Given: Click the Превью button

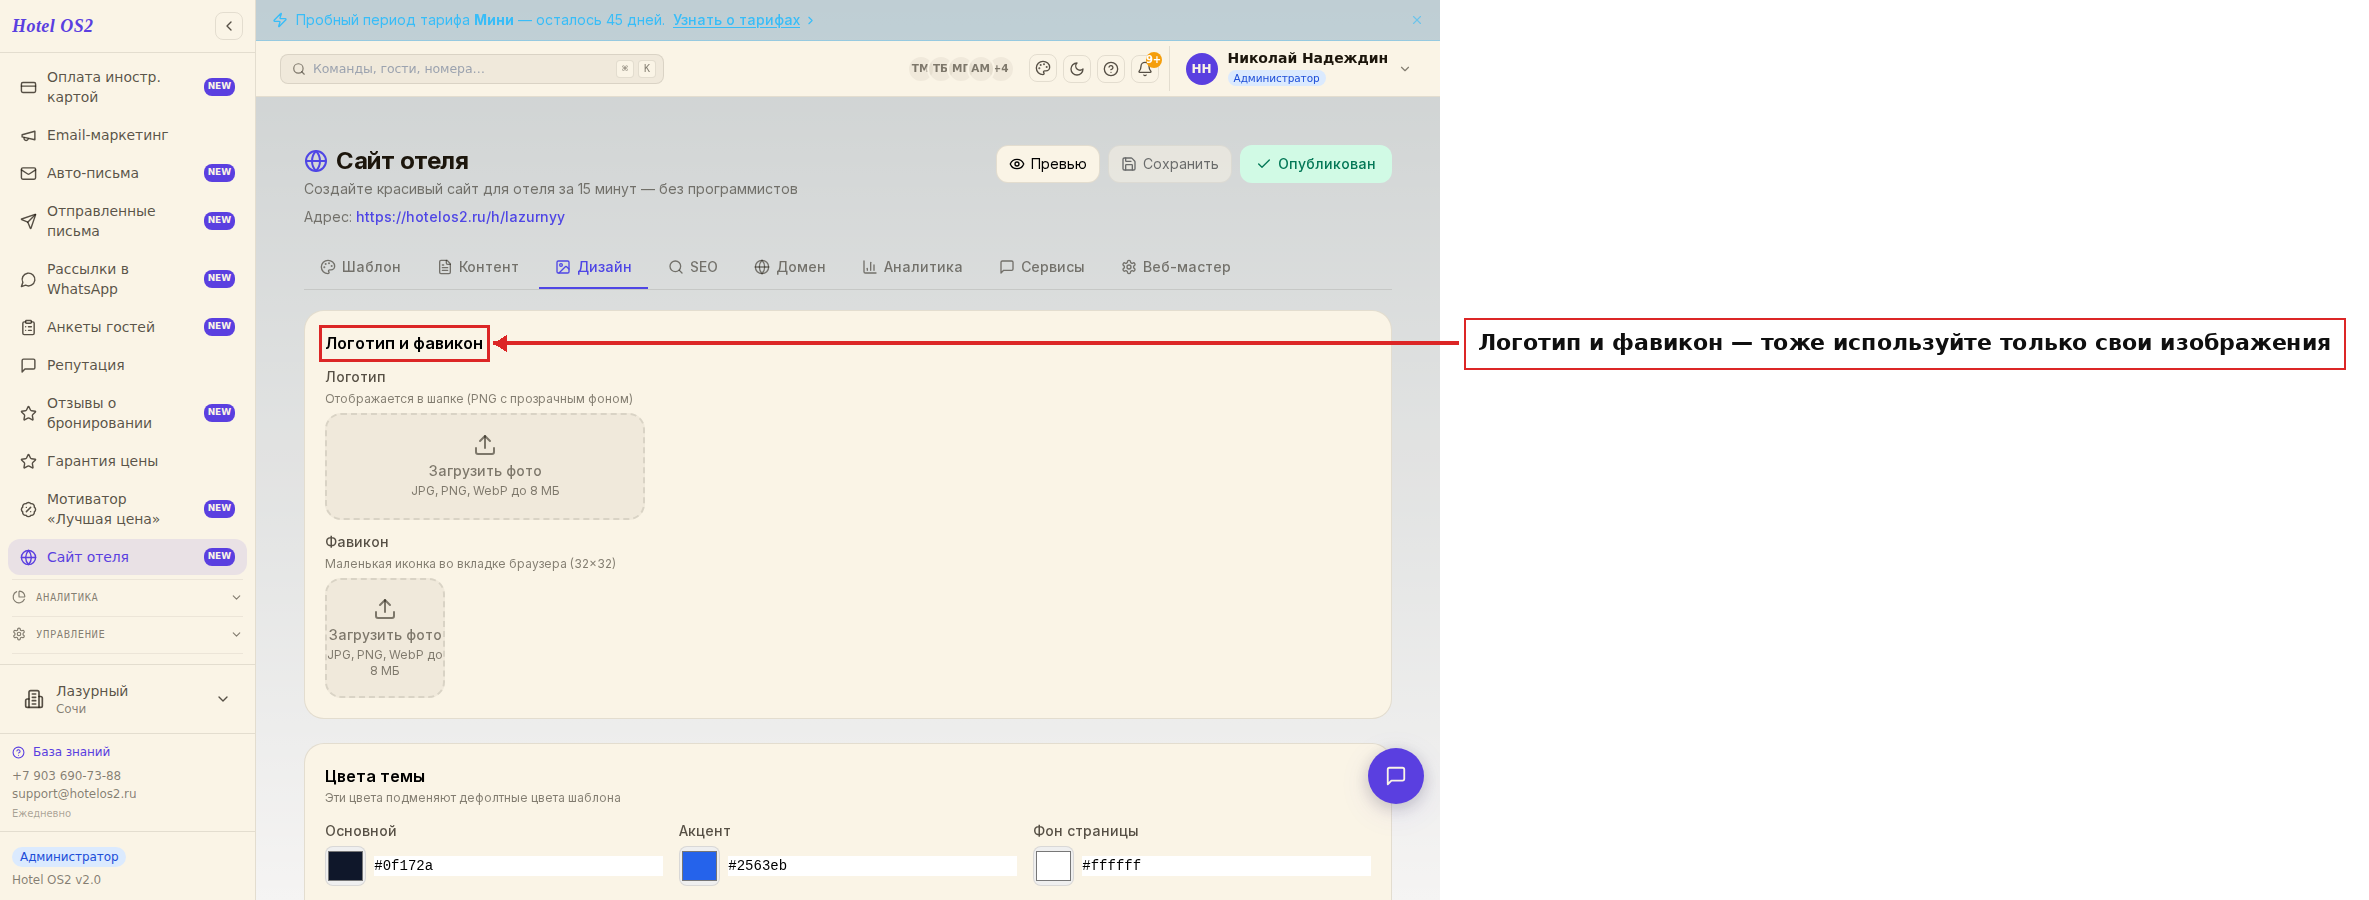Looking at the screenshot, I should (x=1048, y=164).
